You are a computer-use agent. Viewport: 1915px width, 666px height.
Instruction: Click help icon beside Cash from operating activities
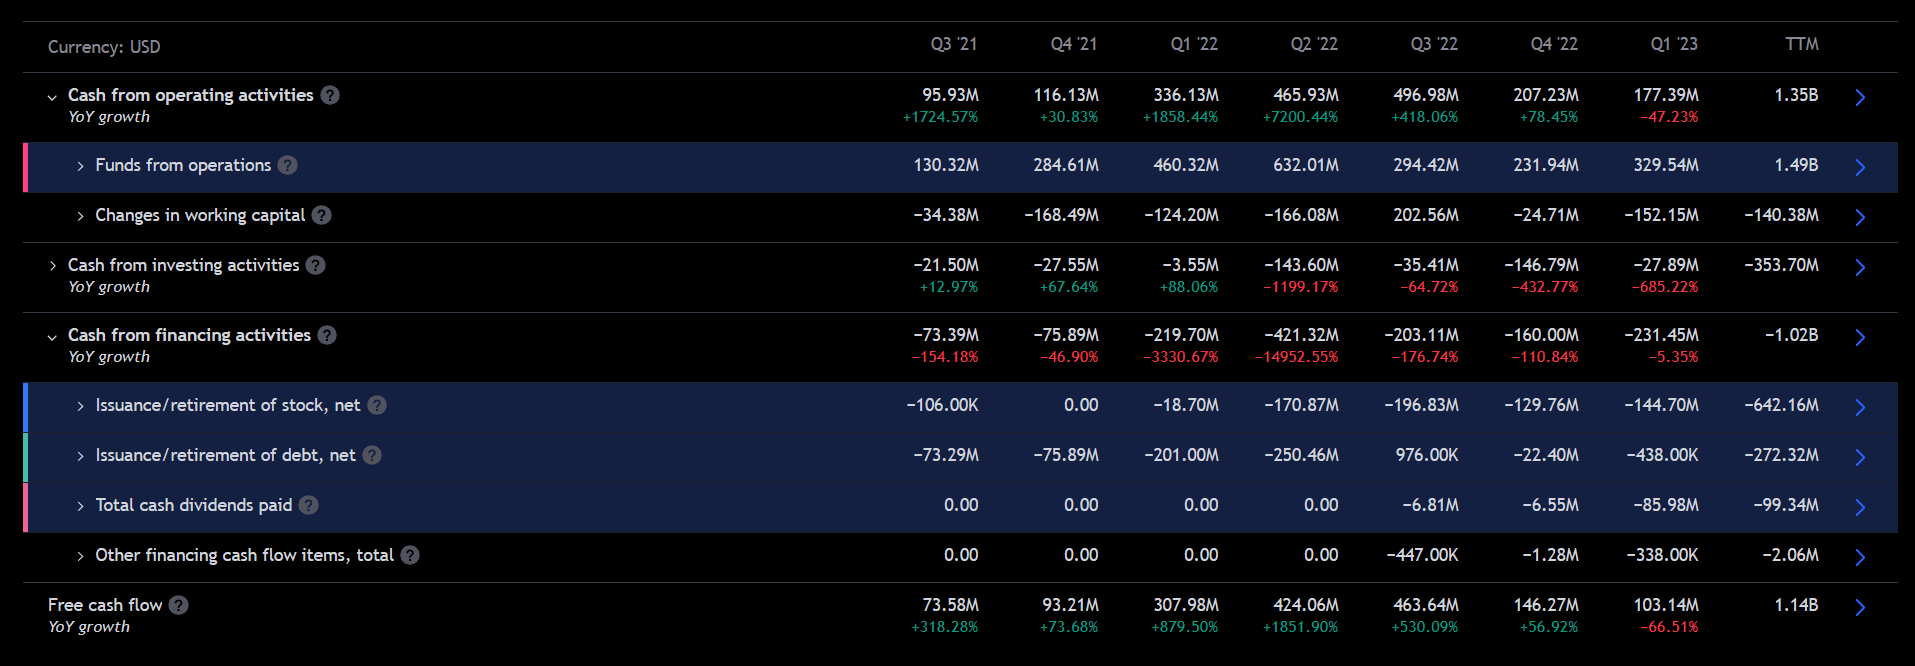330,95
